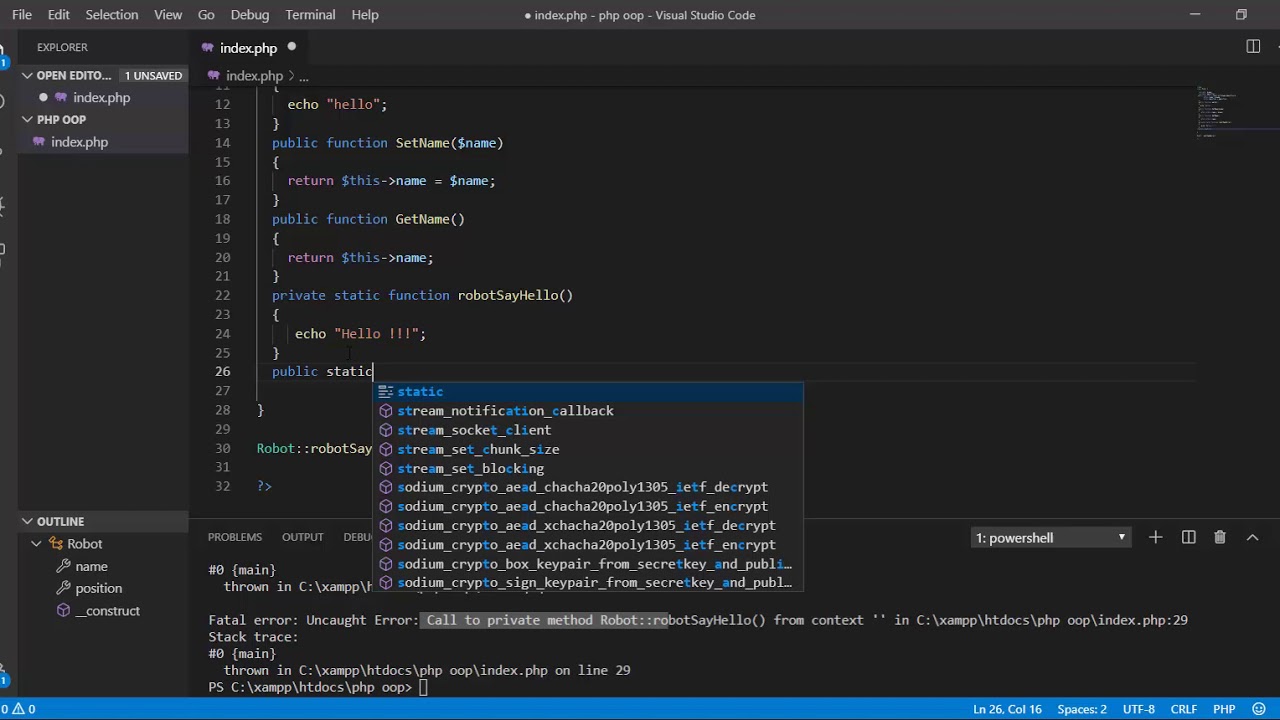Pick the stream_set_blocking suggestion
The height and width of the screenshot is (720, 1280).
pos(589,468)
